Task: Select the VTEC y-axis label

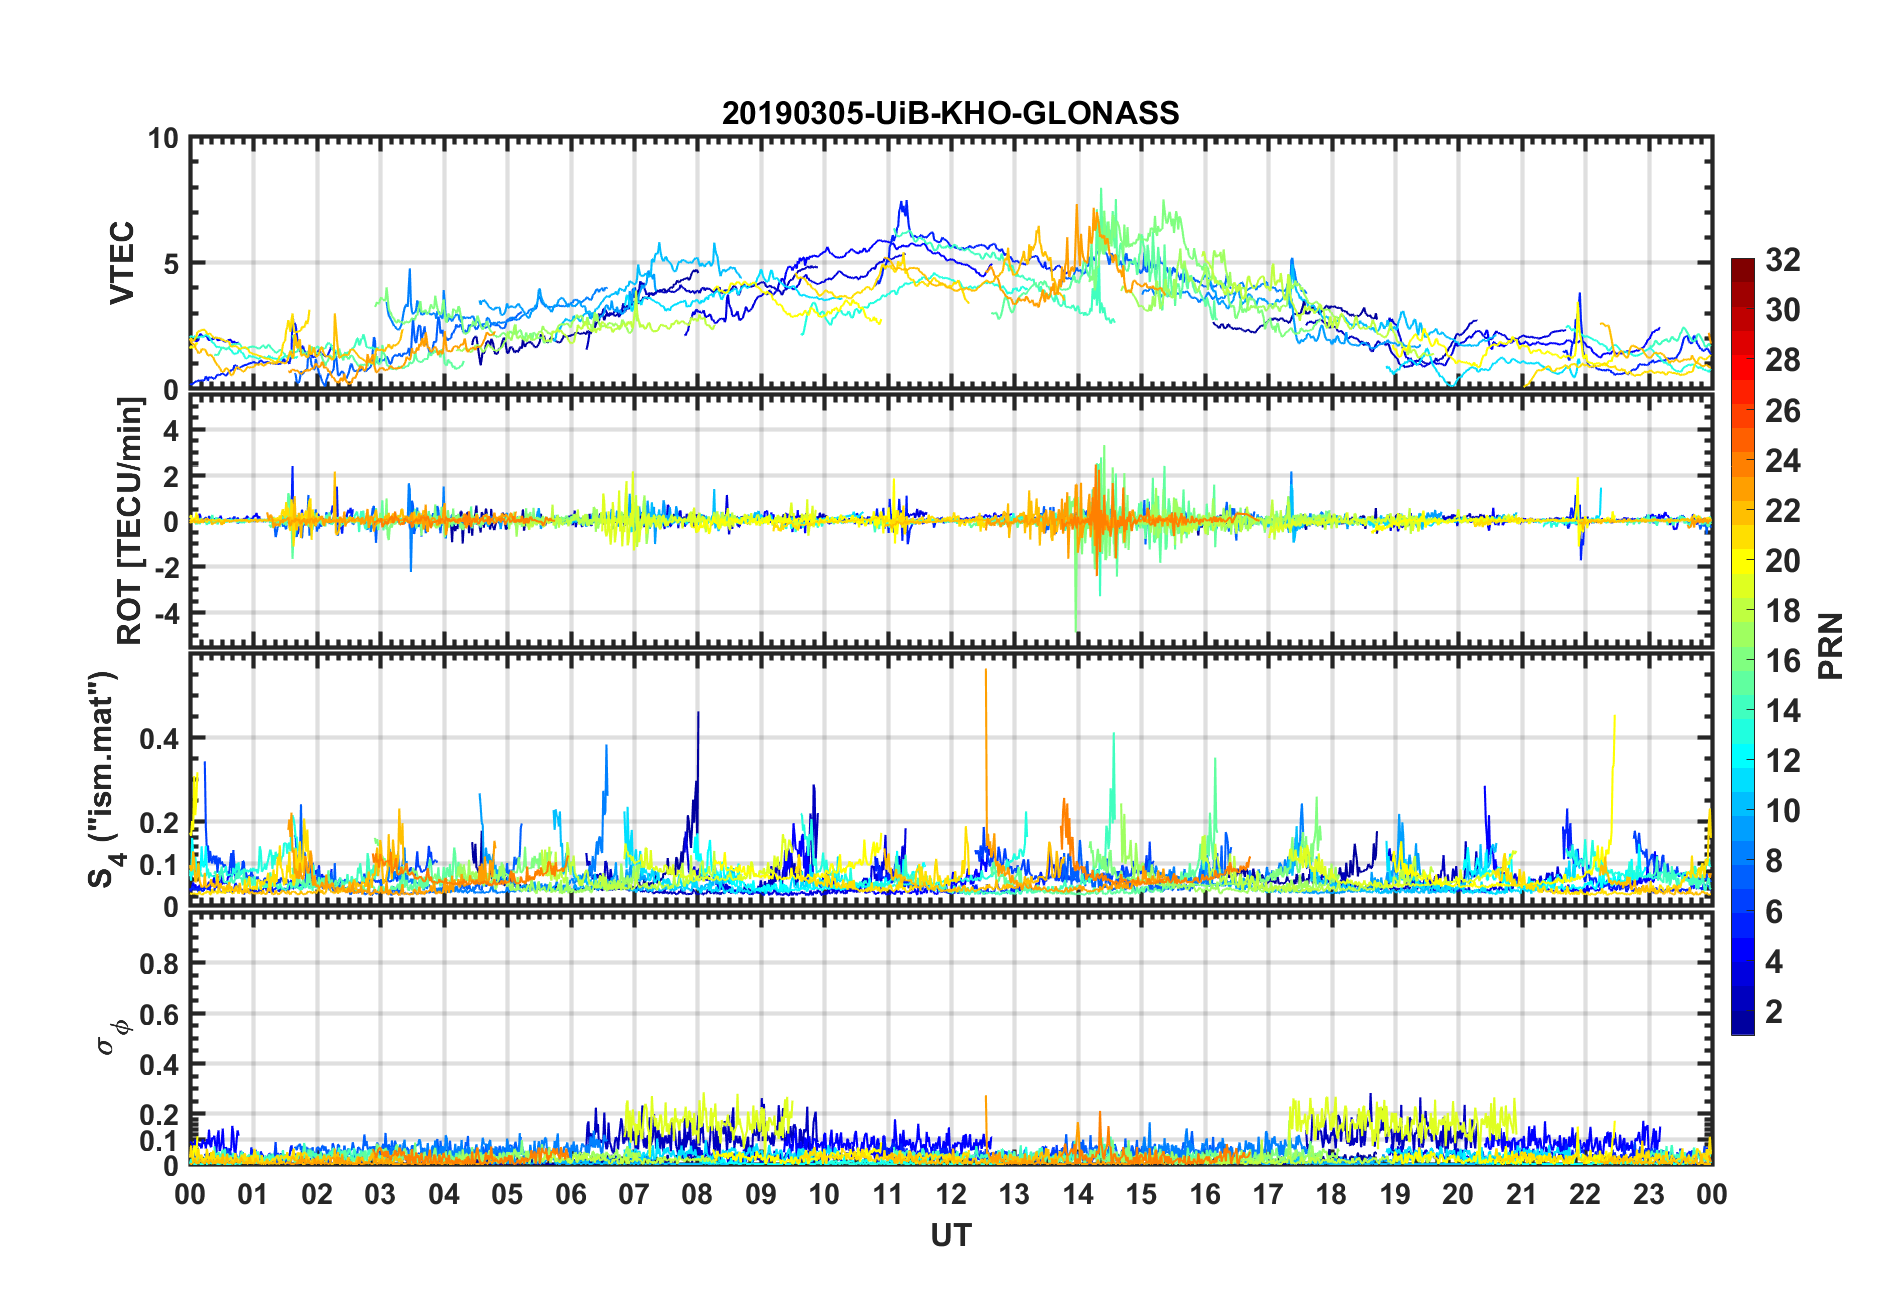Action: (122, 263)
